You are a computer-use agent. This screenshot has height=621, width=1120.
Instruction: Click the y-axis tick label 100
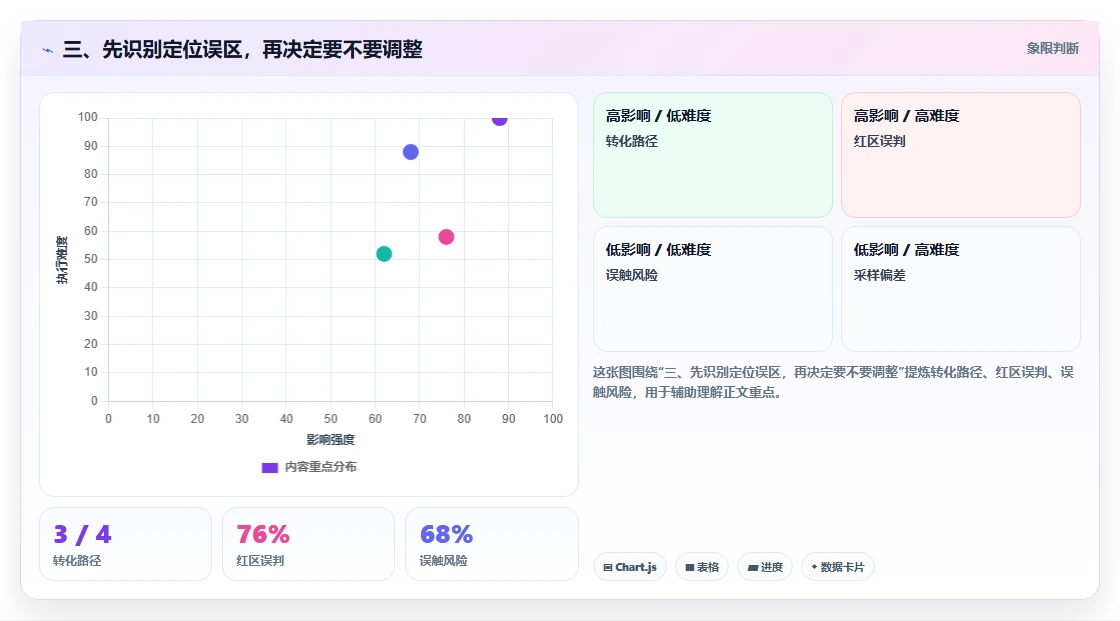click(x=88, y=117)
